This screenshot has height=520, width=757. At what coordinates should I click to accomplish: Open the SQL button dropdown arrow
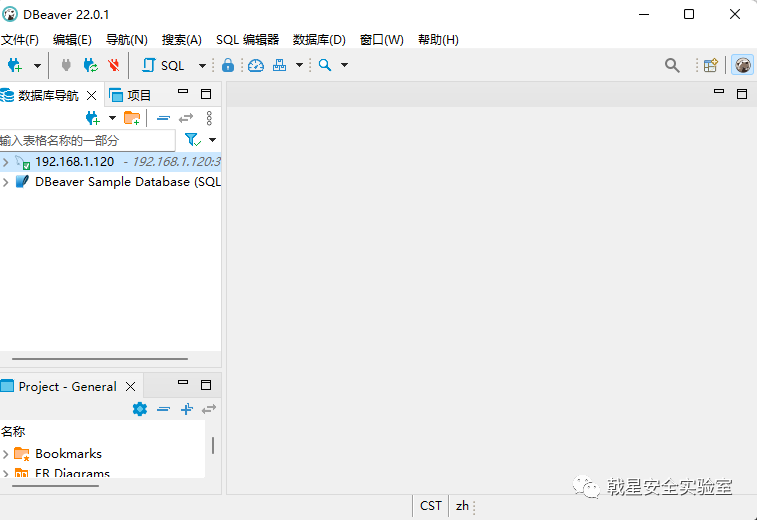tap(202, 65)
